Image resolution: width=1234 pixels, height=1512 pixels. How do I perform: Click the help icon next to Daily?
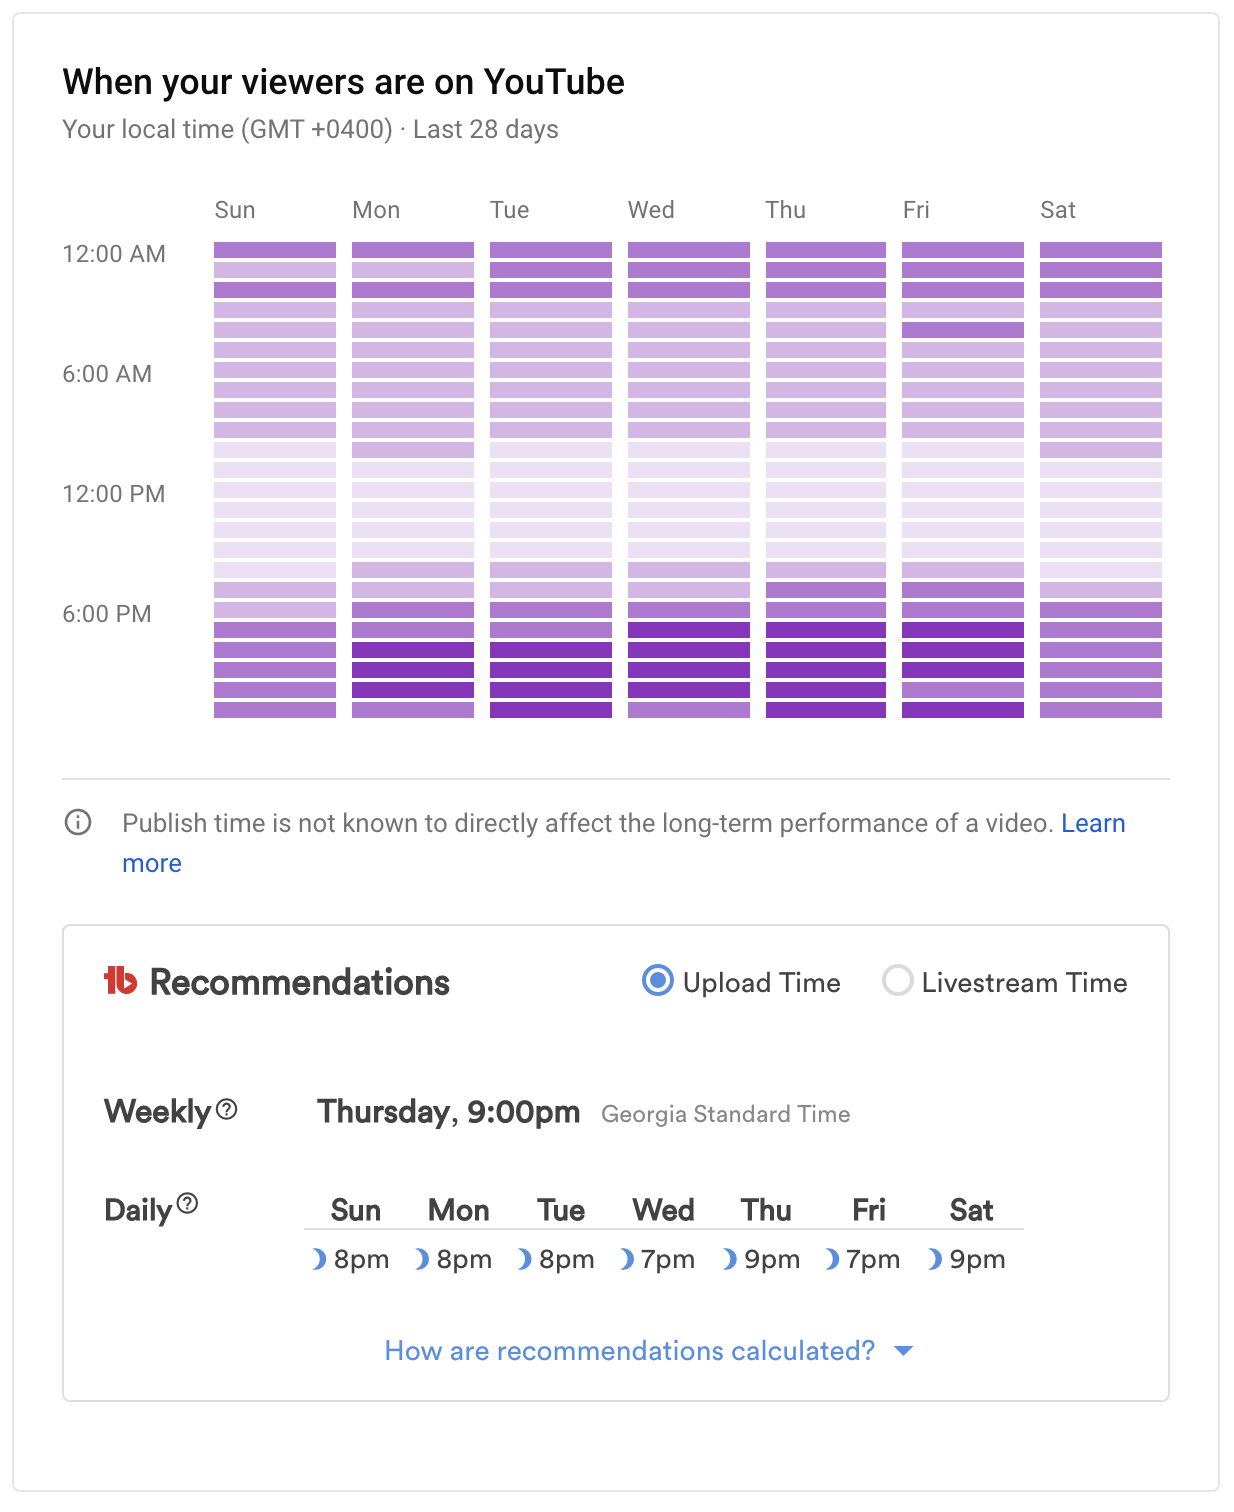coord(187,1203)
